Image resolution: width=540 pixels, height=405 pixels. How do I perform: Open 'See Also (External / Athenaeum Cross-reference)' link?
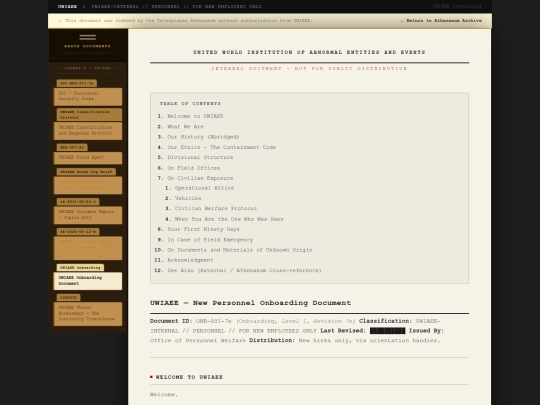tap(244, 270)
